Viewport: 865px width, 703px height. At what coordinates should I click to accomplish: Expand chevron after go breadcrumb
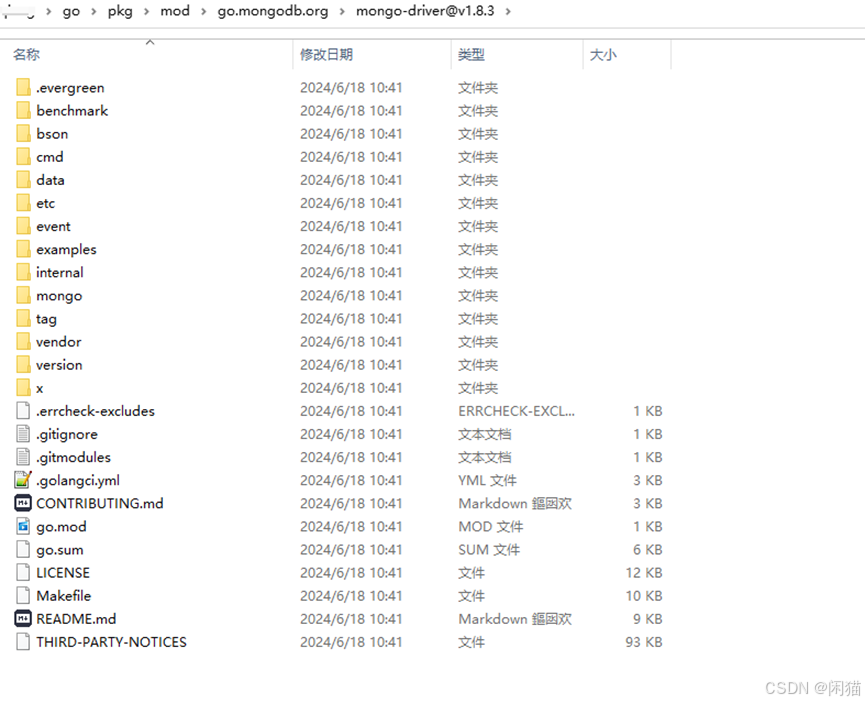point(94,12)
